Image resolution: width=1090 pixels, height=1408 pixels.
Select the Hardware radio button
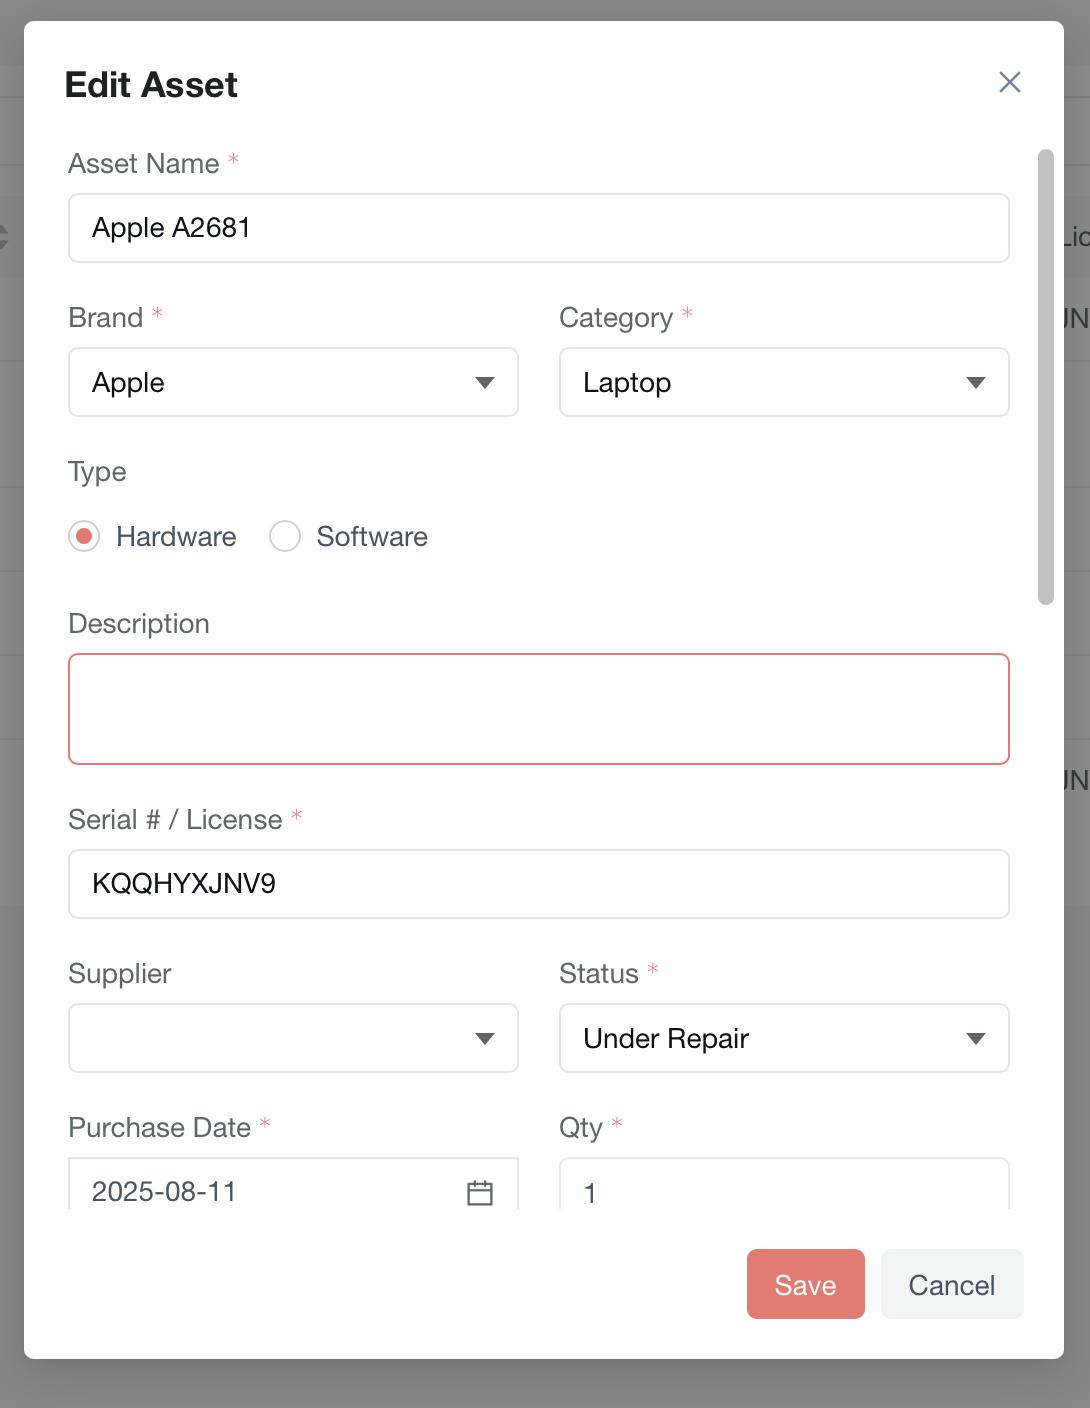click(x=84, y=537)
